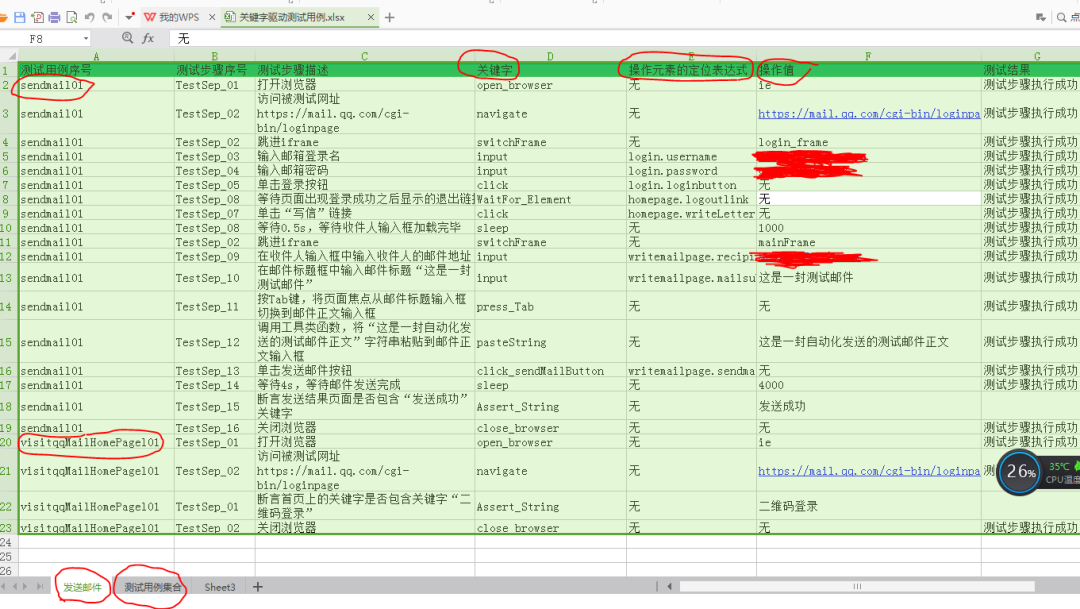Click the formula bar input showing 无

[x=623, y=39]
